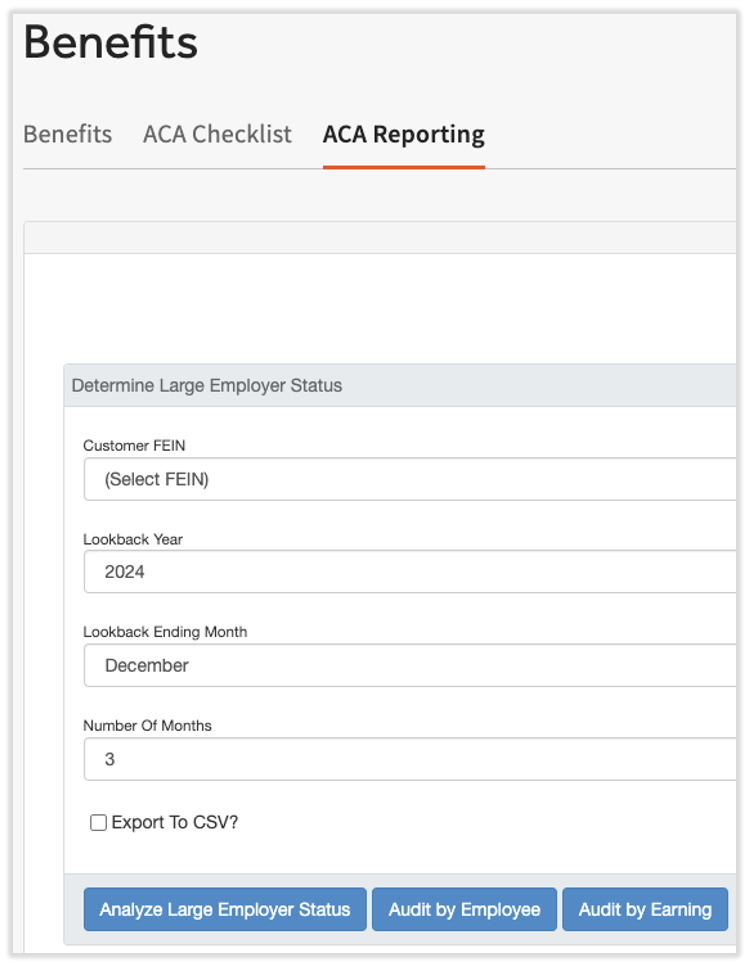
Task: Select the value 3 in Number Of Months
Action: tap(400, 758)
